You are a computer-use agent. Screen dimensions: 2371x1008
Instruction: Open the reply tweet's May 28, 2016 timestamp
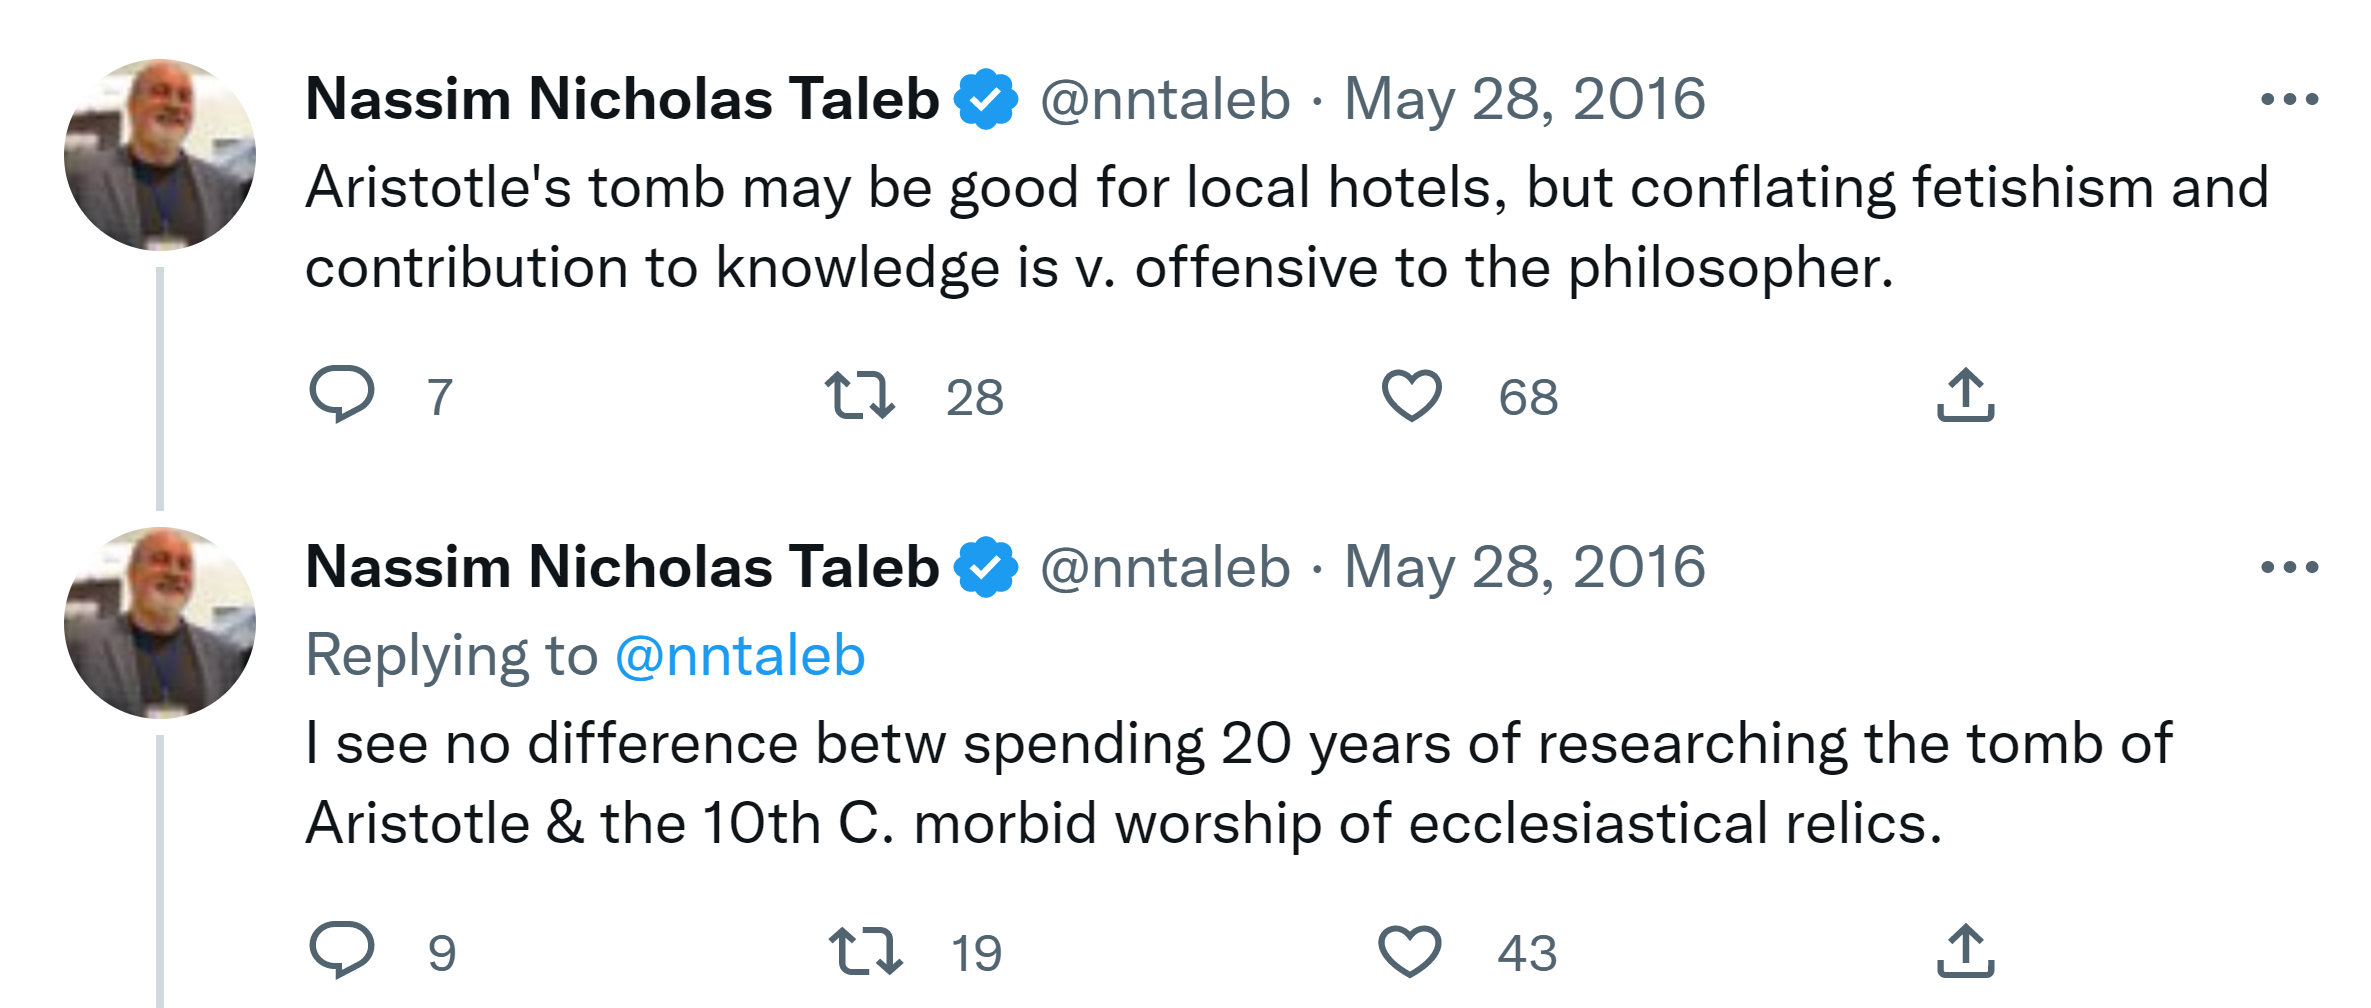tap(1524, 567)
